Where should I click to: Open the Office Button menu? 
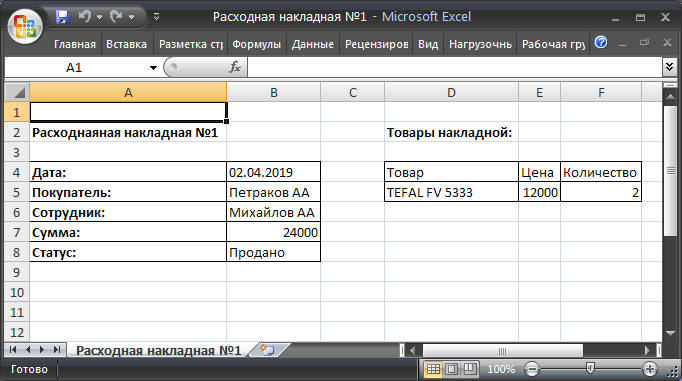click(25, 27)
